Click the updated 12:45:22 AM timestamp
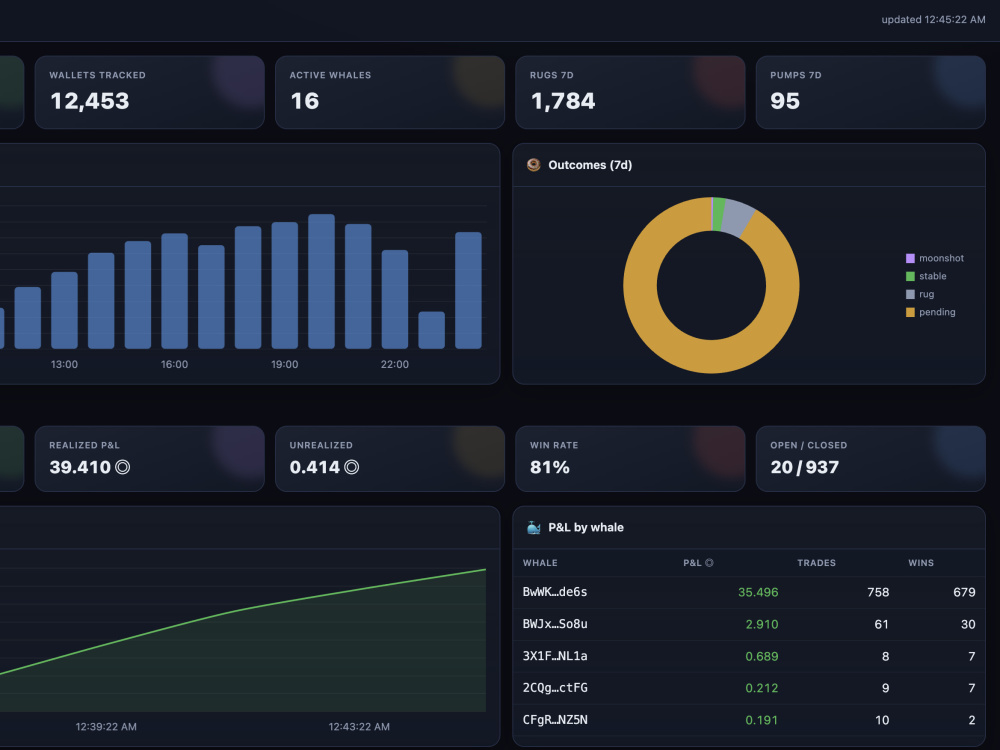The height and width of the screenshot is (750, 1000). coord(933,20)
